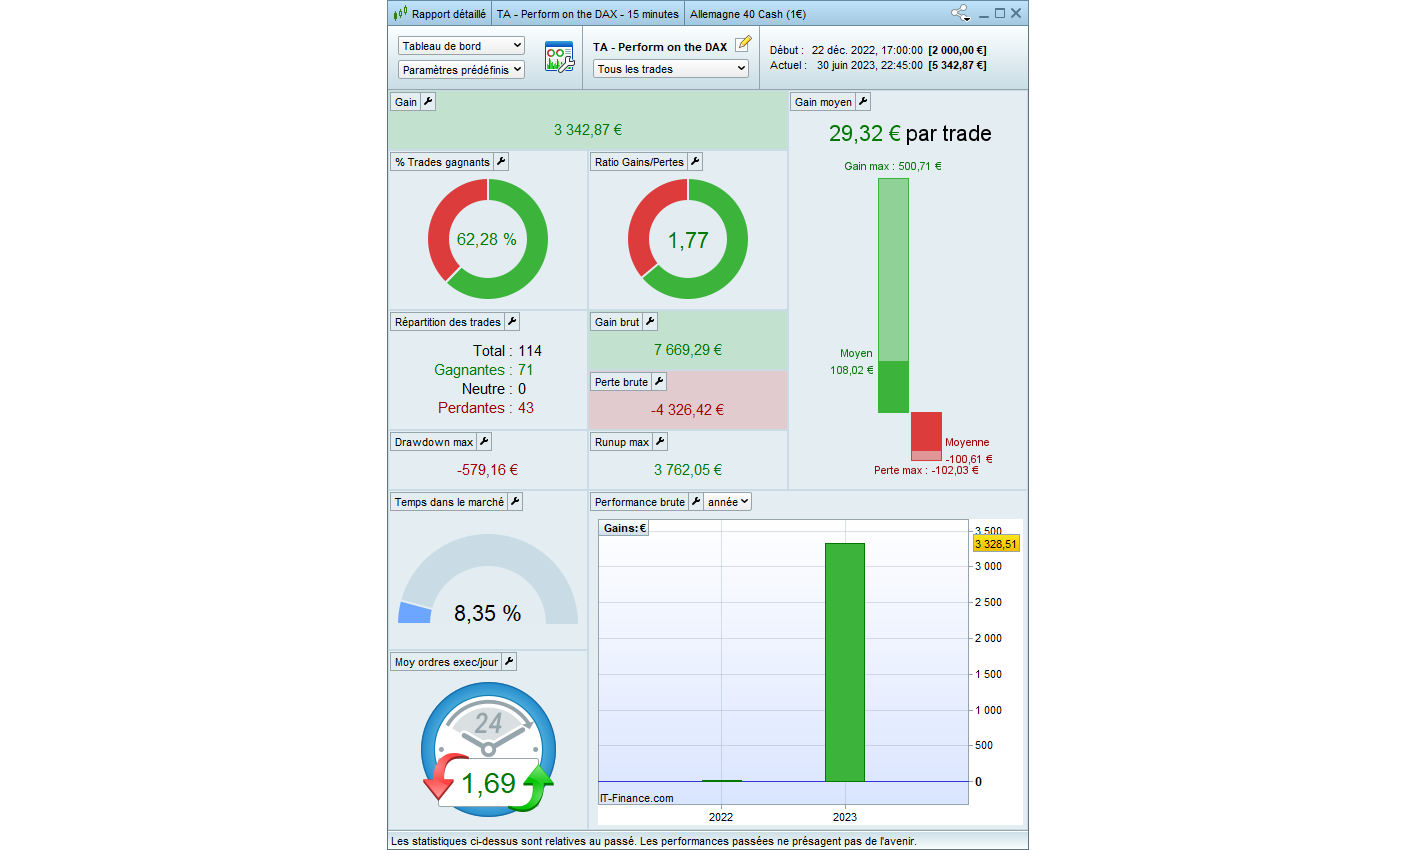Open wrench for Moy ordres exec/jour
Viewport: 1416px width, 850px height.
pos(509,662)
